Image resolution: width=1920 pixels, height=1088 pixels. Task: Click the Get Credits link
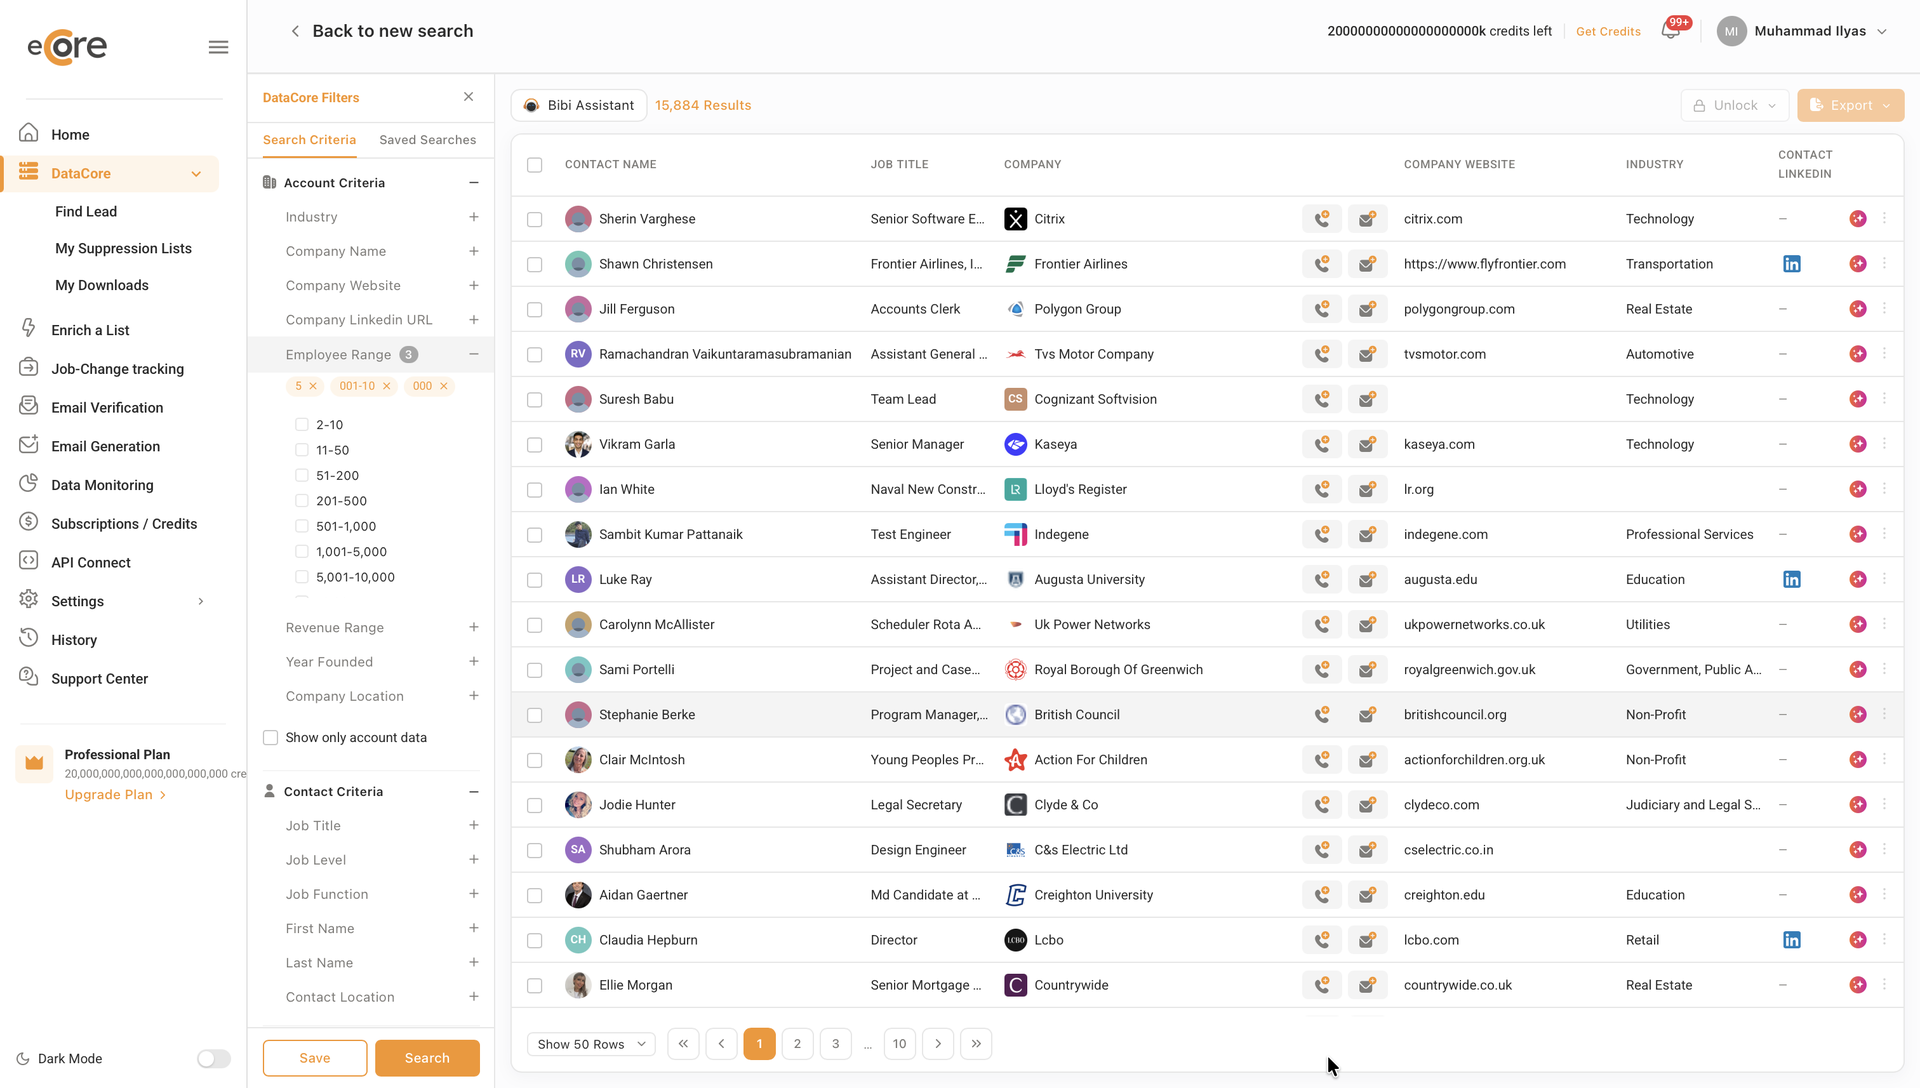(1608, 32)
